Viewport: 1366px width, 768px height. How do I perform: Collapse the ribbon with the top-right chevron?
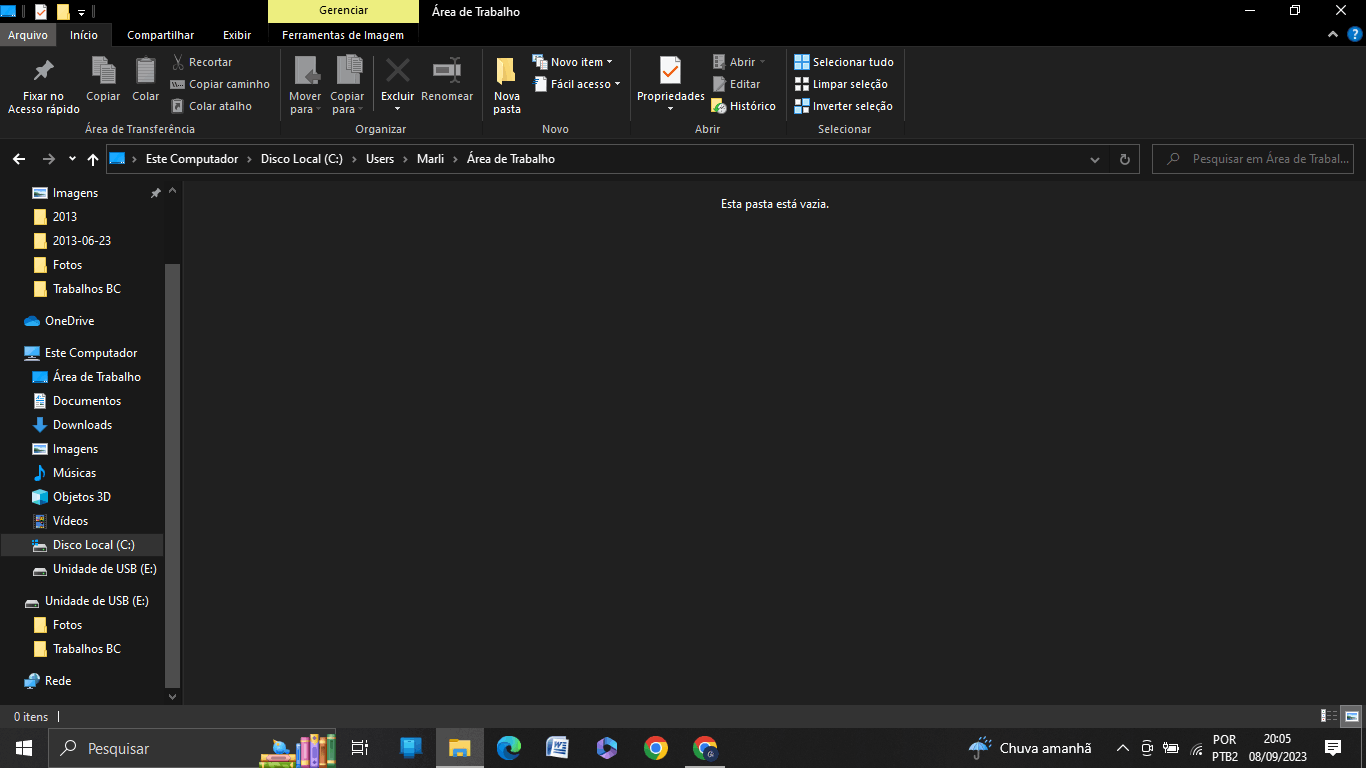pos(1332,34)
